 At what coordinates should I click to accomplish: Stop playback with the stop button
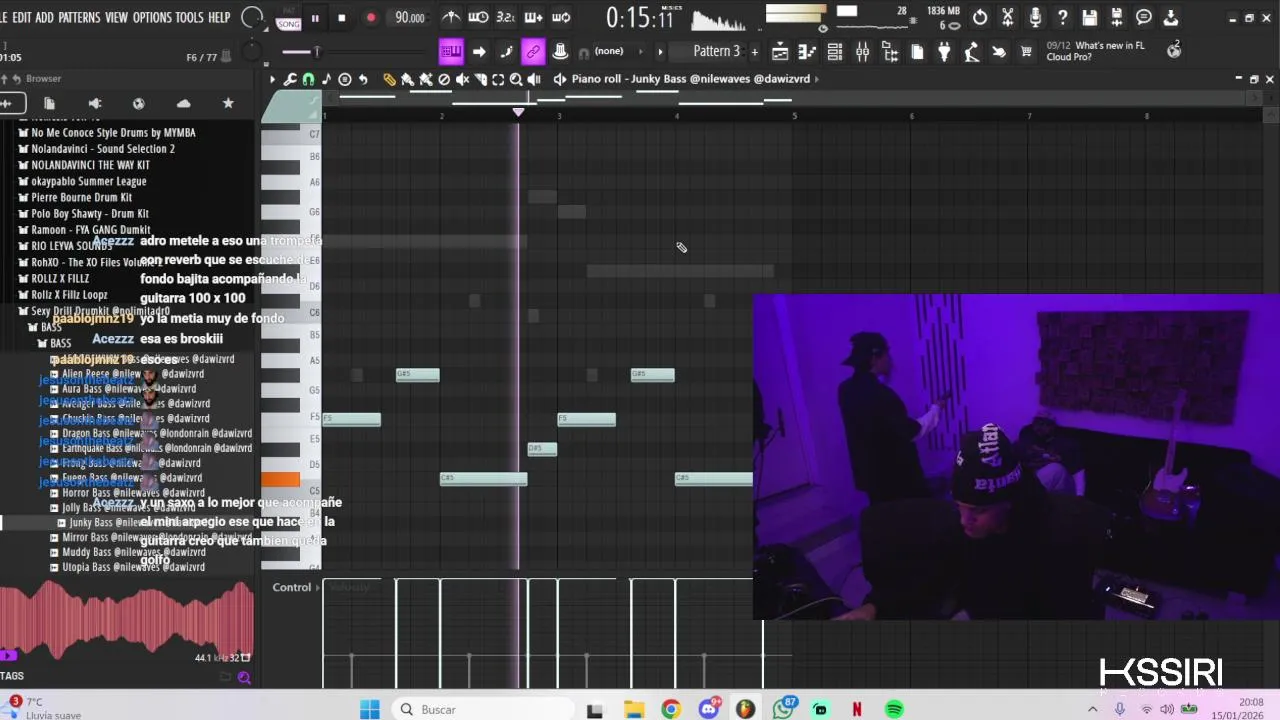click(342, 18)
